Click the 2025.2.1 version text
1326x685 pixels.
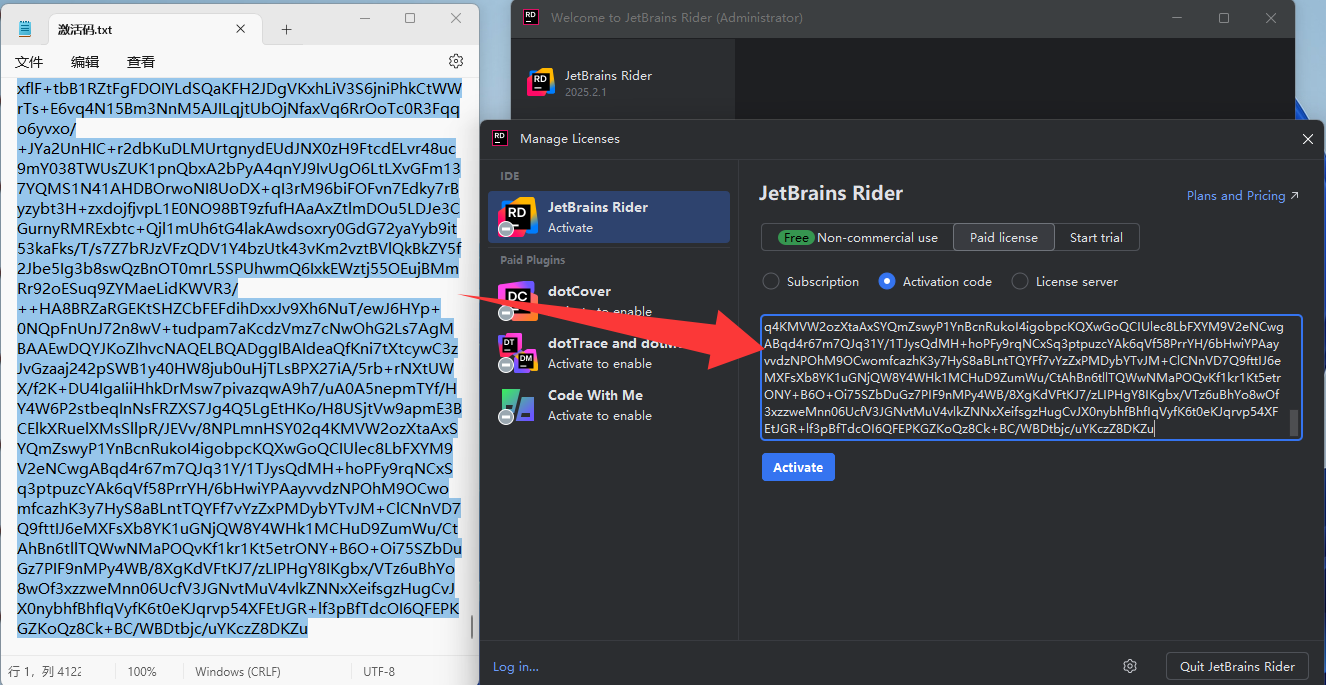point(586,92)
